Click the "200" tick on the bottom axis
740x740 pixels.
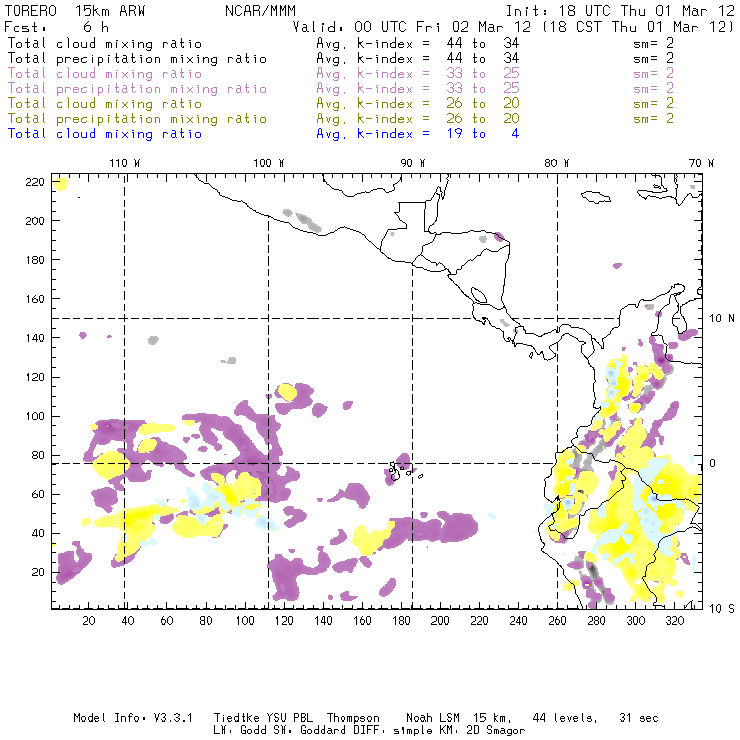click(x=439, y=621)
